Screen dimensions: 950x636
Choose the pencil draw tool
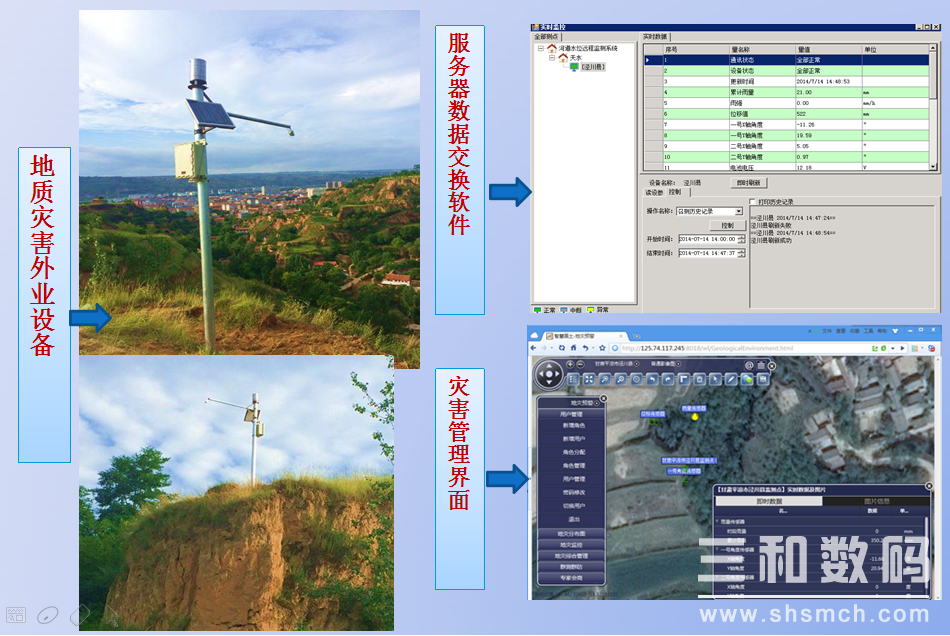click(731, 379)
